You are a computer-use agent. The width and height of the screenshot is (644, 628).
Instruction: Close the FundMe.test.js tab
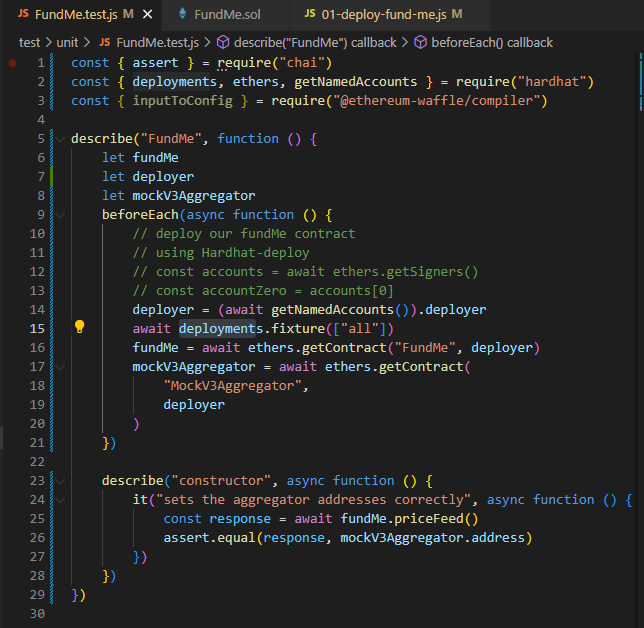147,15
